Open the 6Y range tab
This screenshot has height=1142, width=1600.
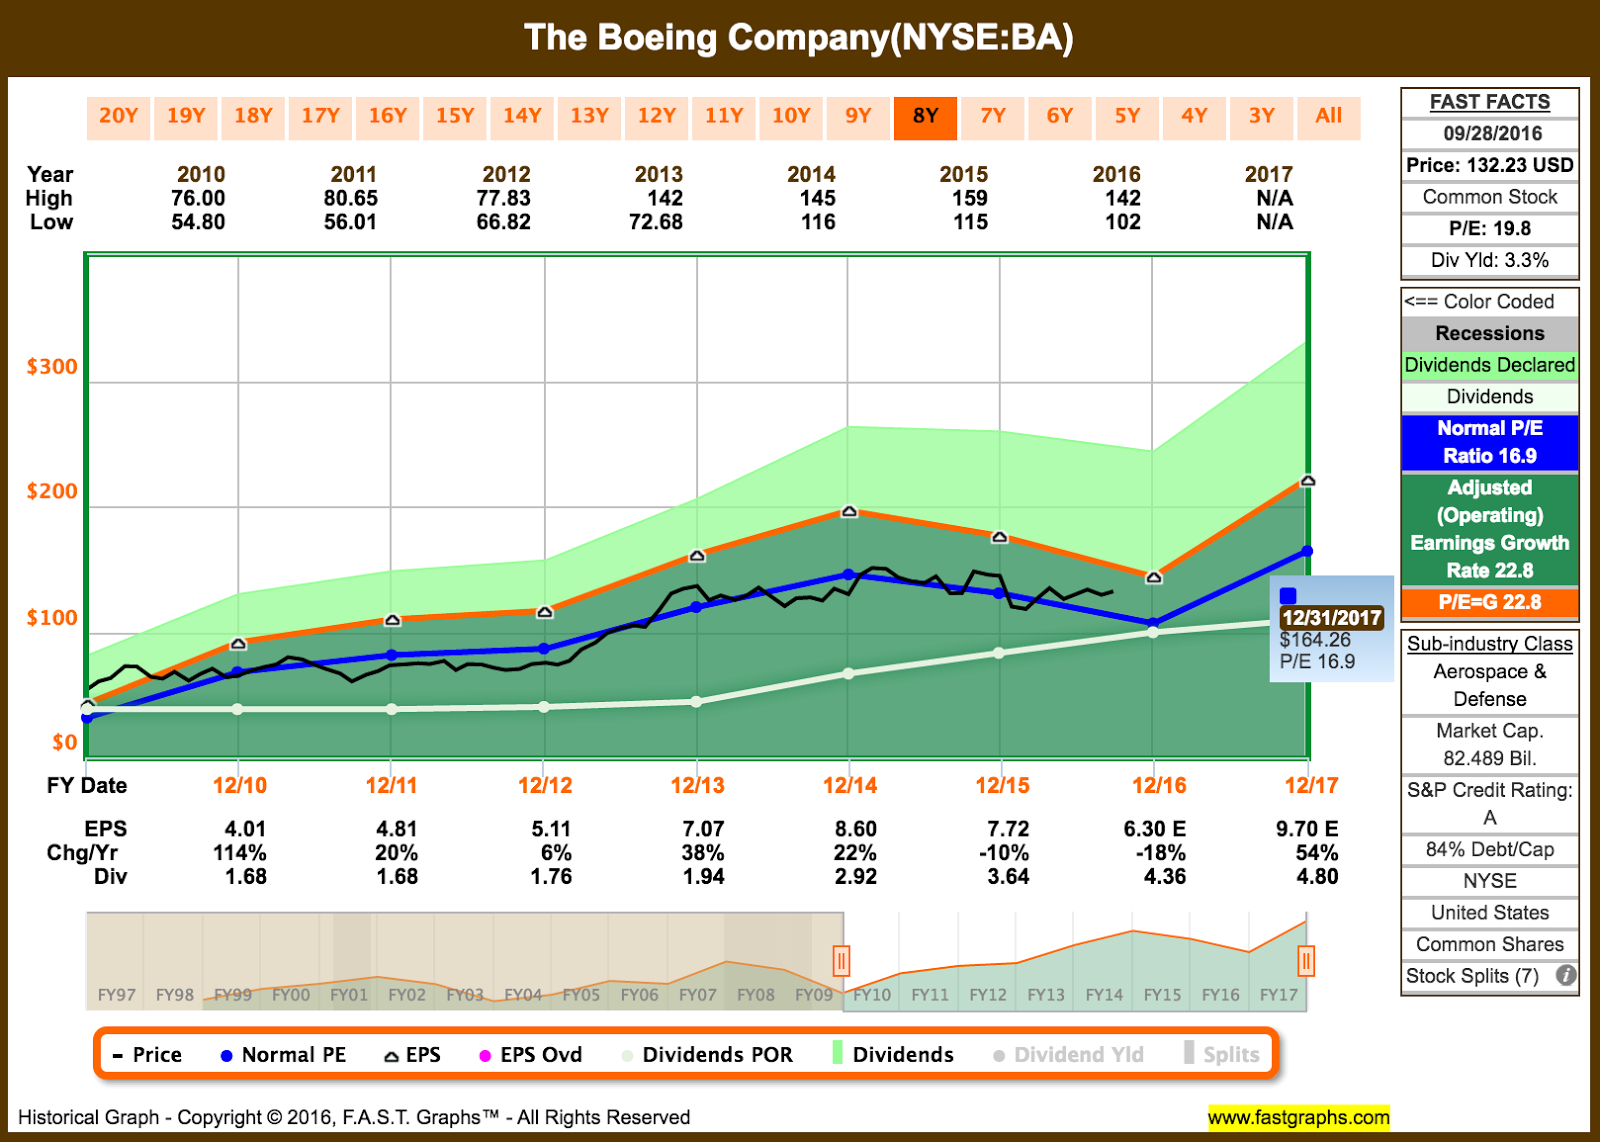pyautogui.click(x=1060, y=118)
